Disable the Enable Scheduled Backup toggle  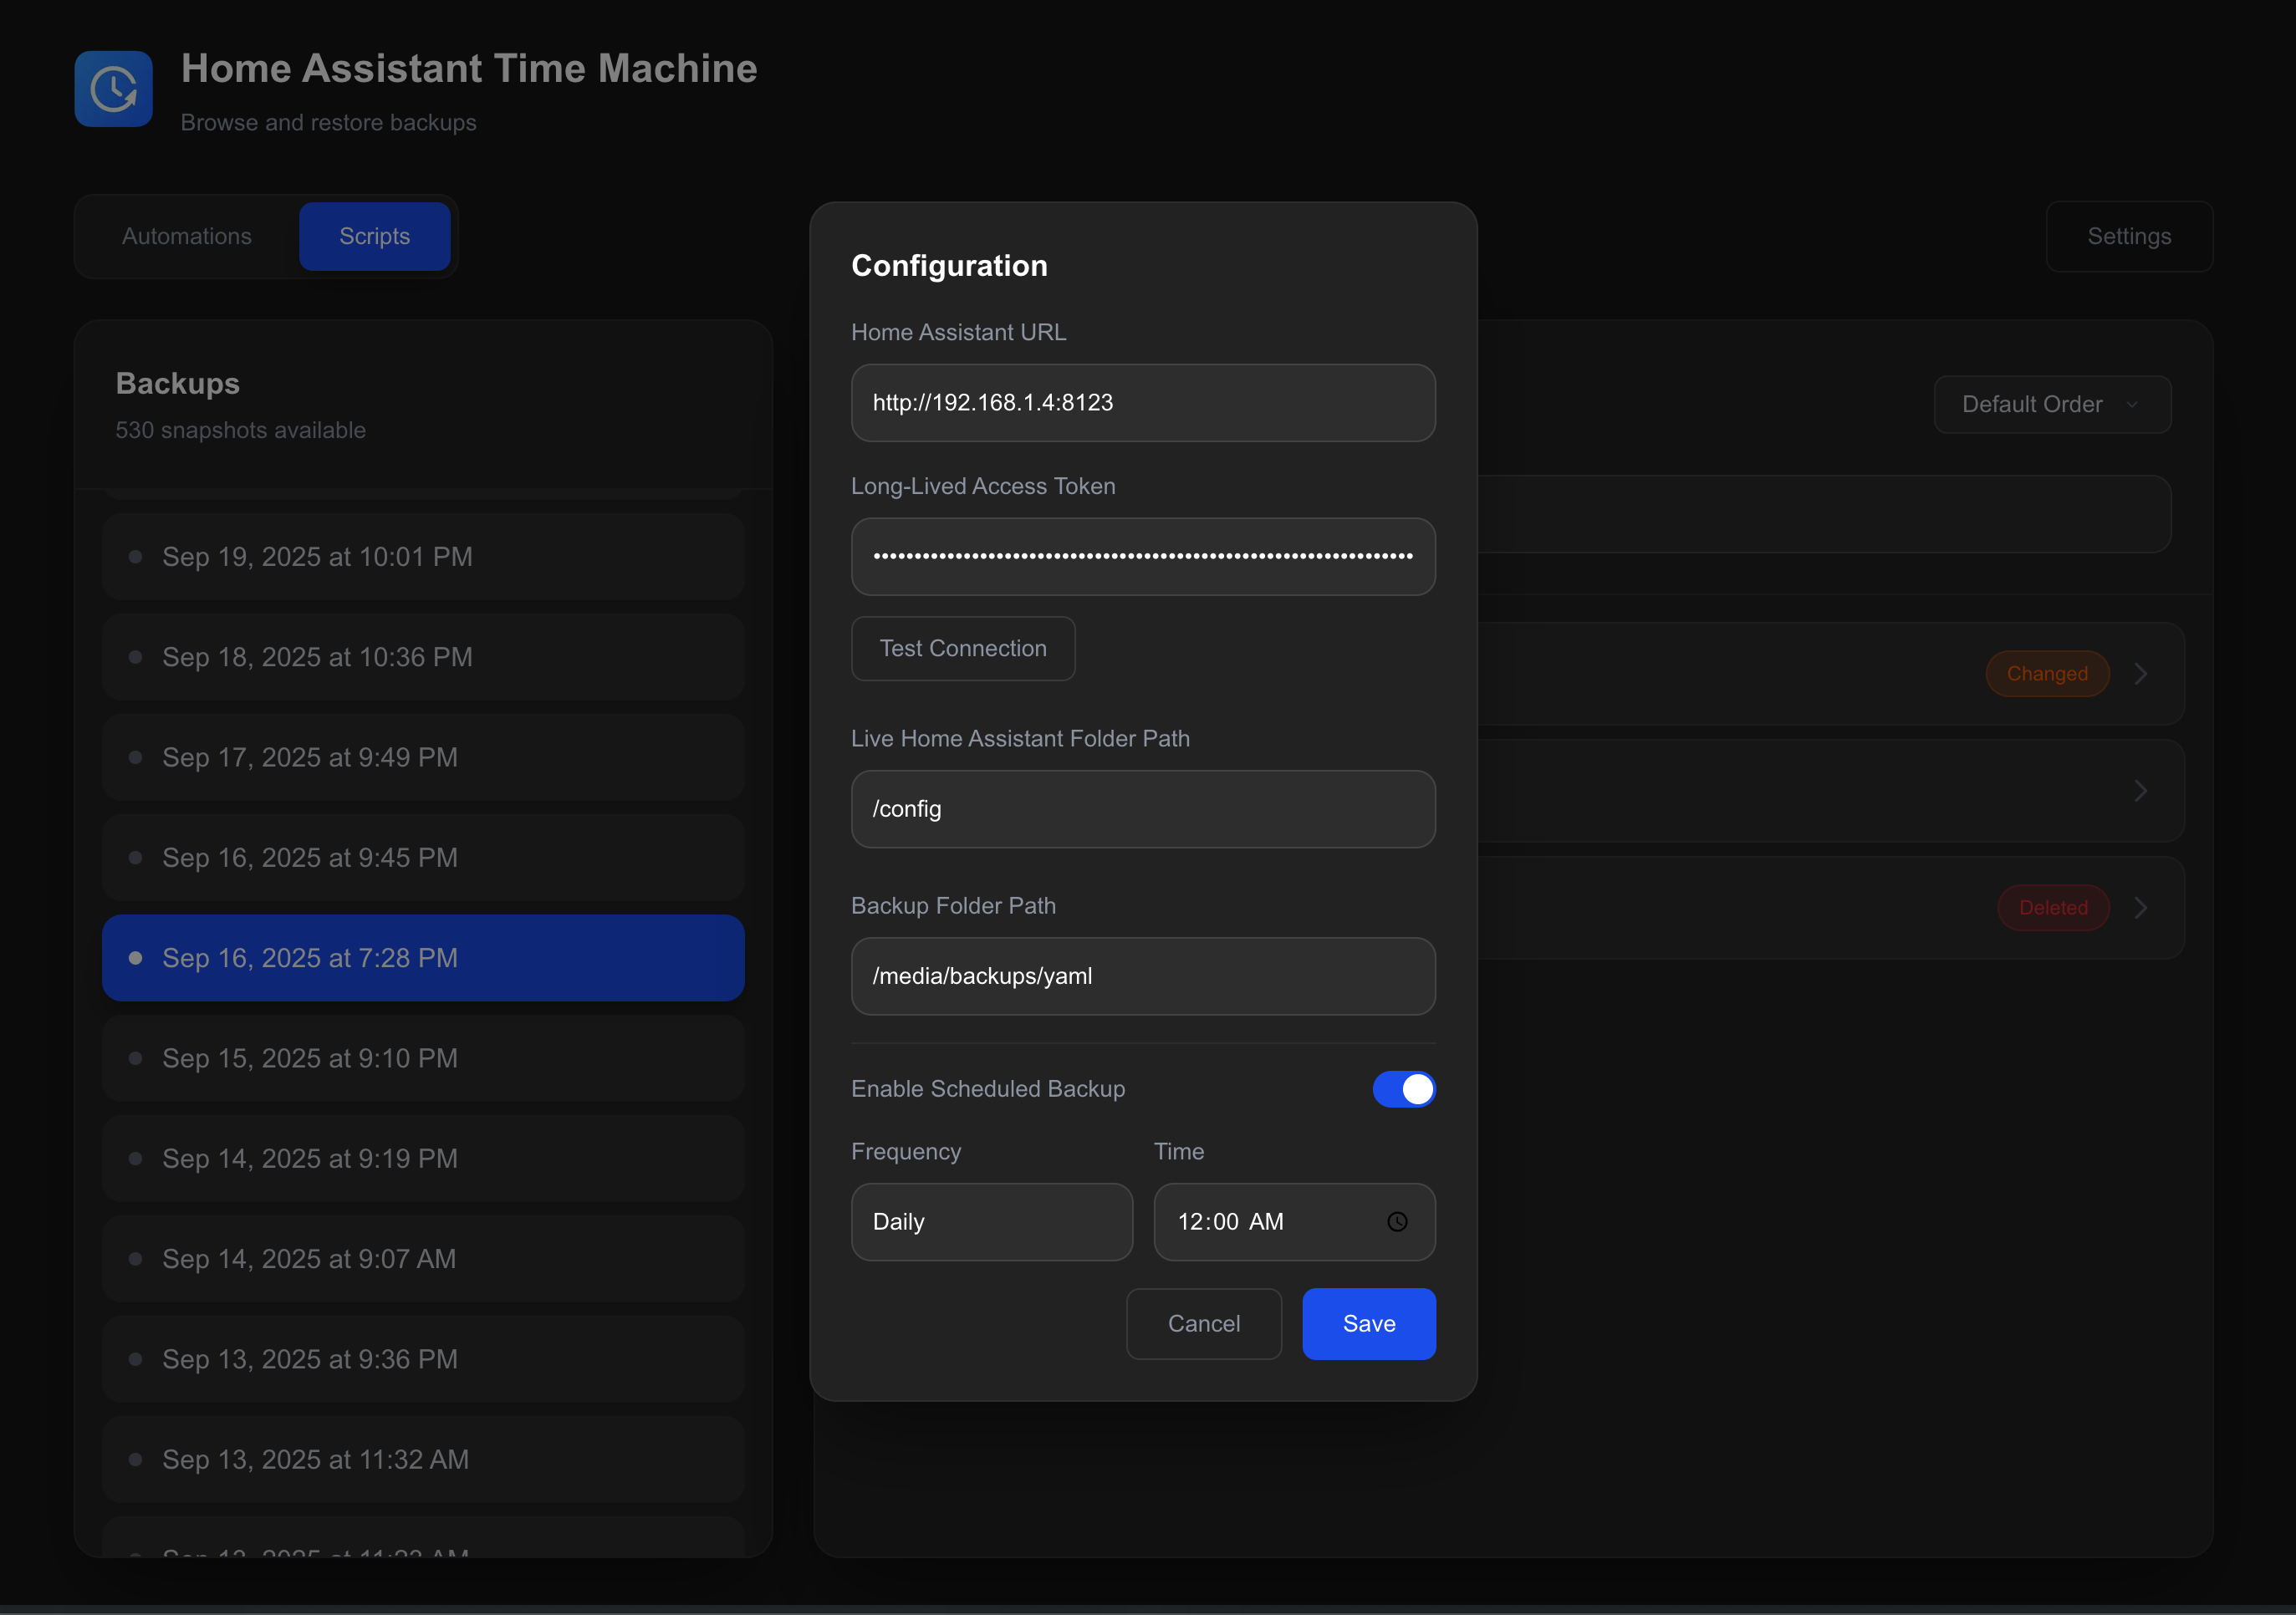pos(1403,1089)
